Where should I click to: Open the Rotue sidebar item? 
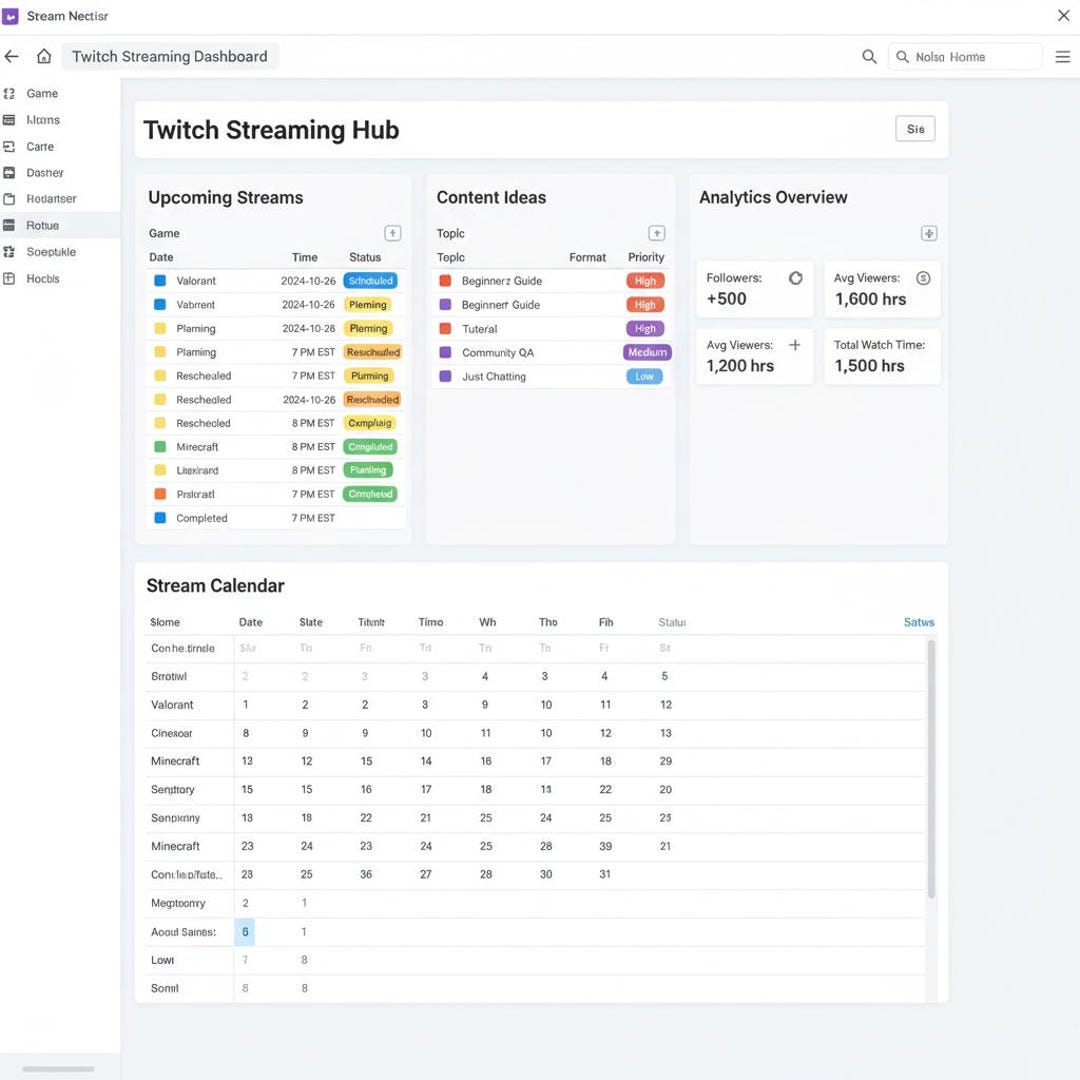coord(60,225)
